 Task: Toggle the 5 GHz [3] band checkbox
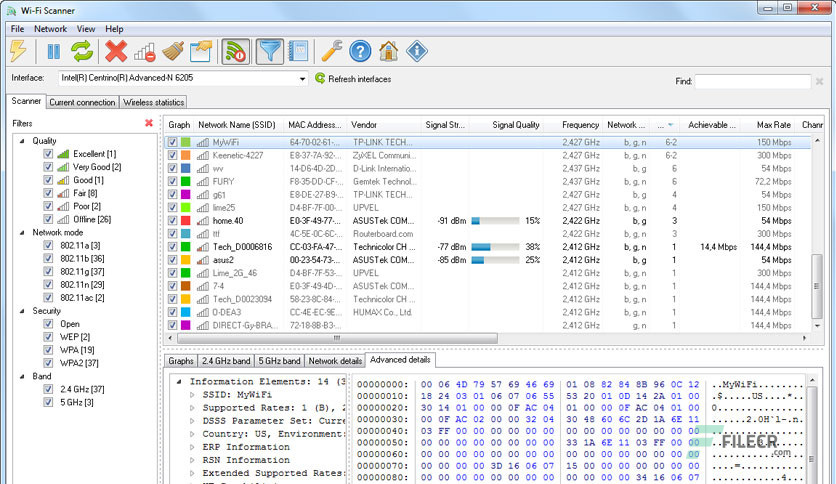coord(48,402)
